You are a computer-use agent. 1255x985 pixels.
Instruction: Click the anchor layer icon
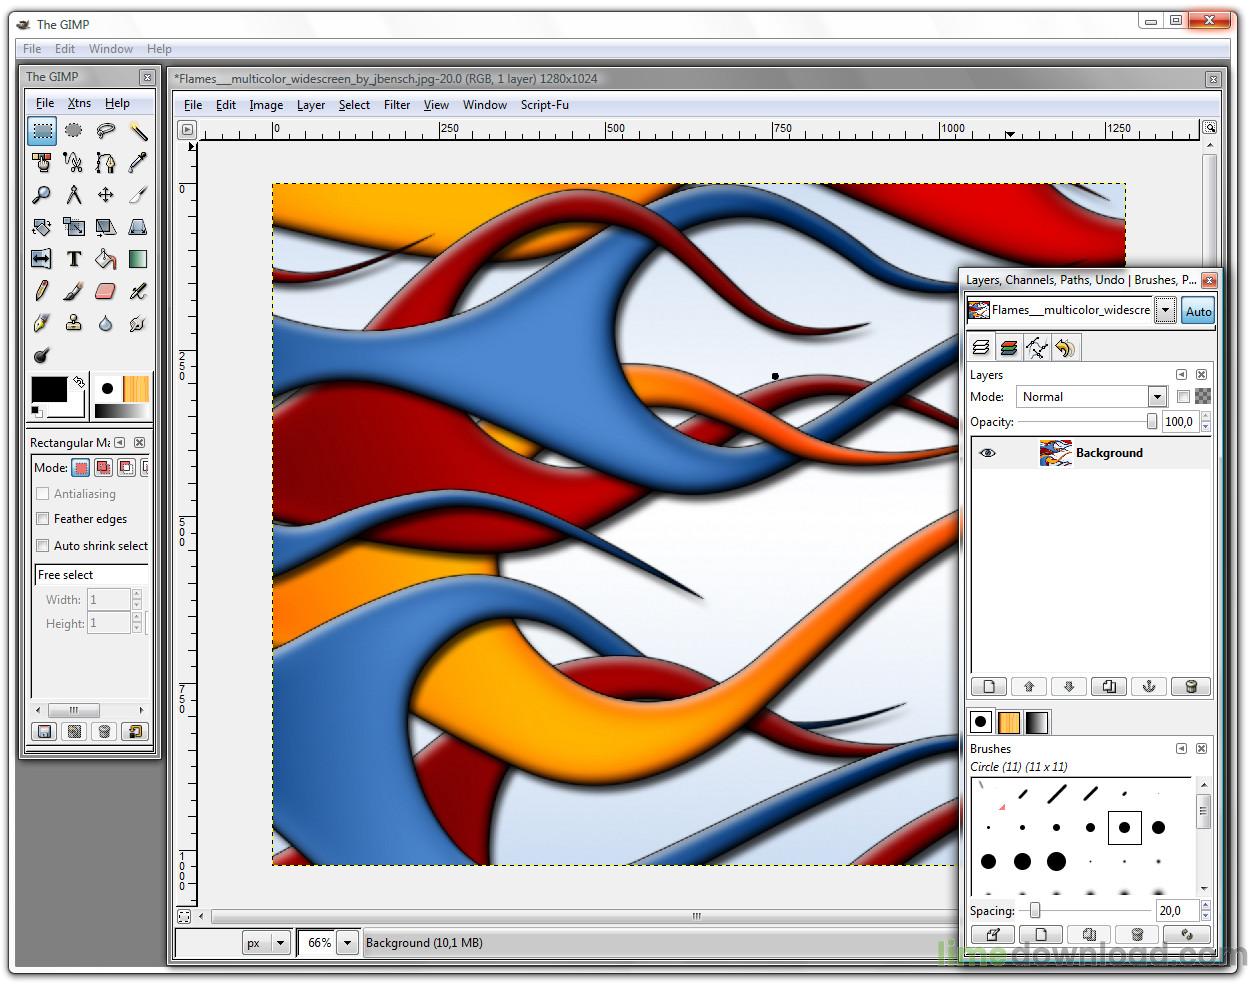tap(1149, 686)
